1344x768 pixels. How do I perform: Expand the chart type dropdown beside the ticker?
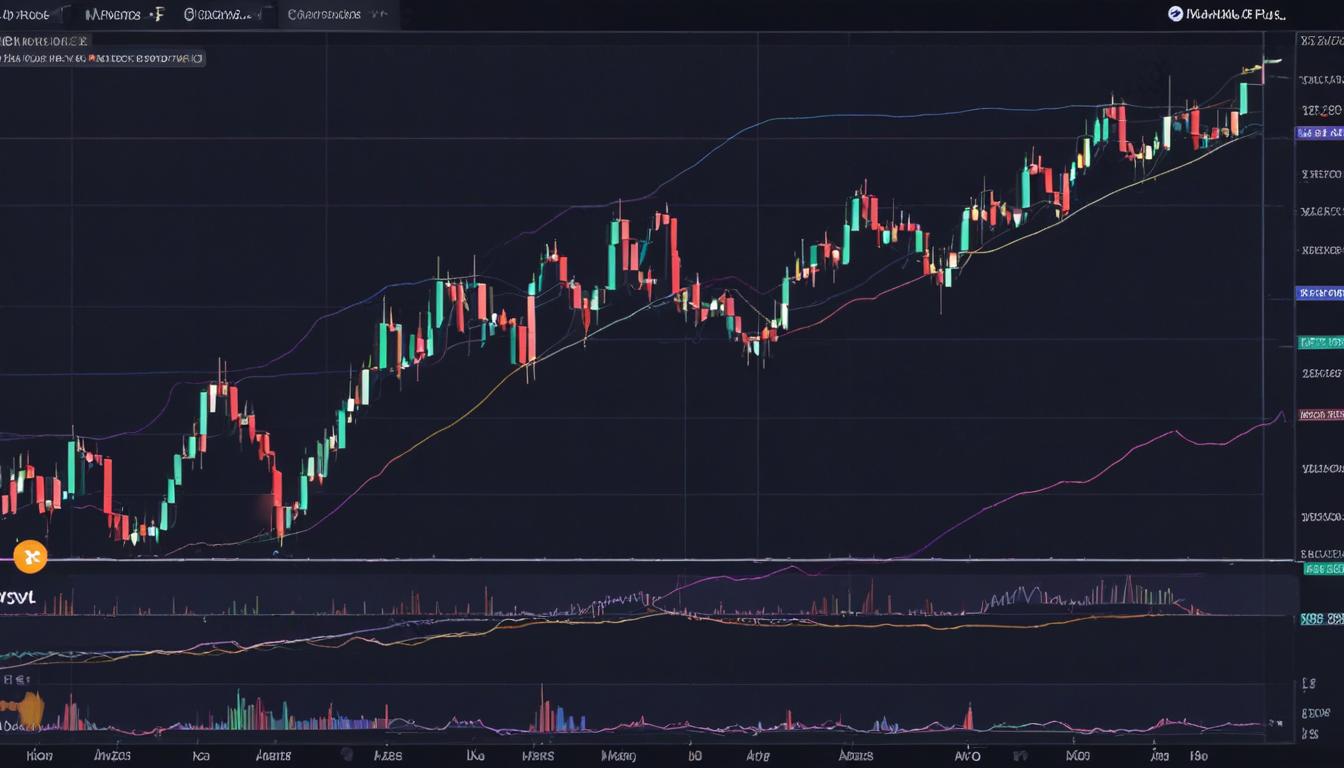pos(64,13)
